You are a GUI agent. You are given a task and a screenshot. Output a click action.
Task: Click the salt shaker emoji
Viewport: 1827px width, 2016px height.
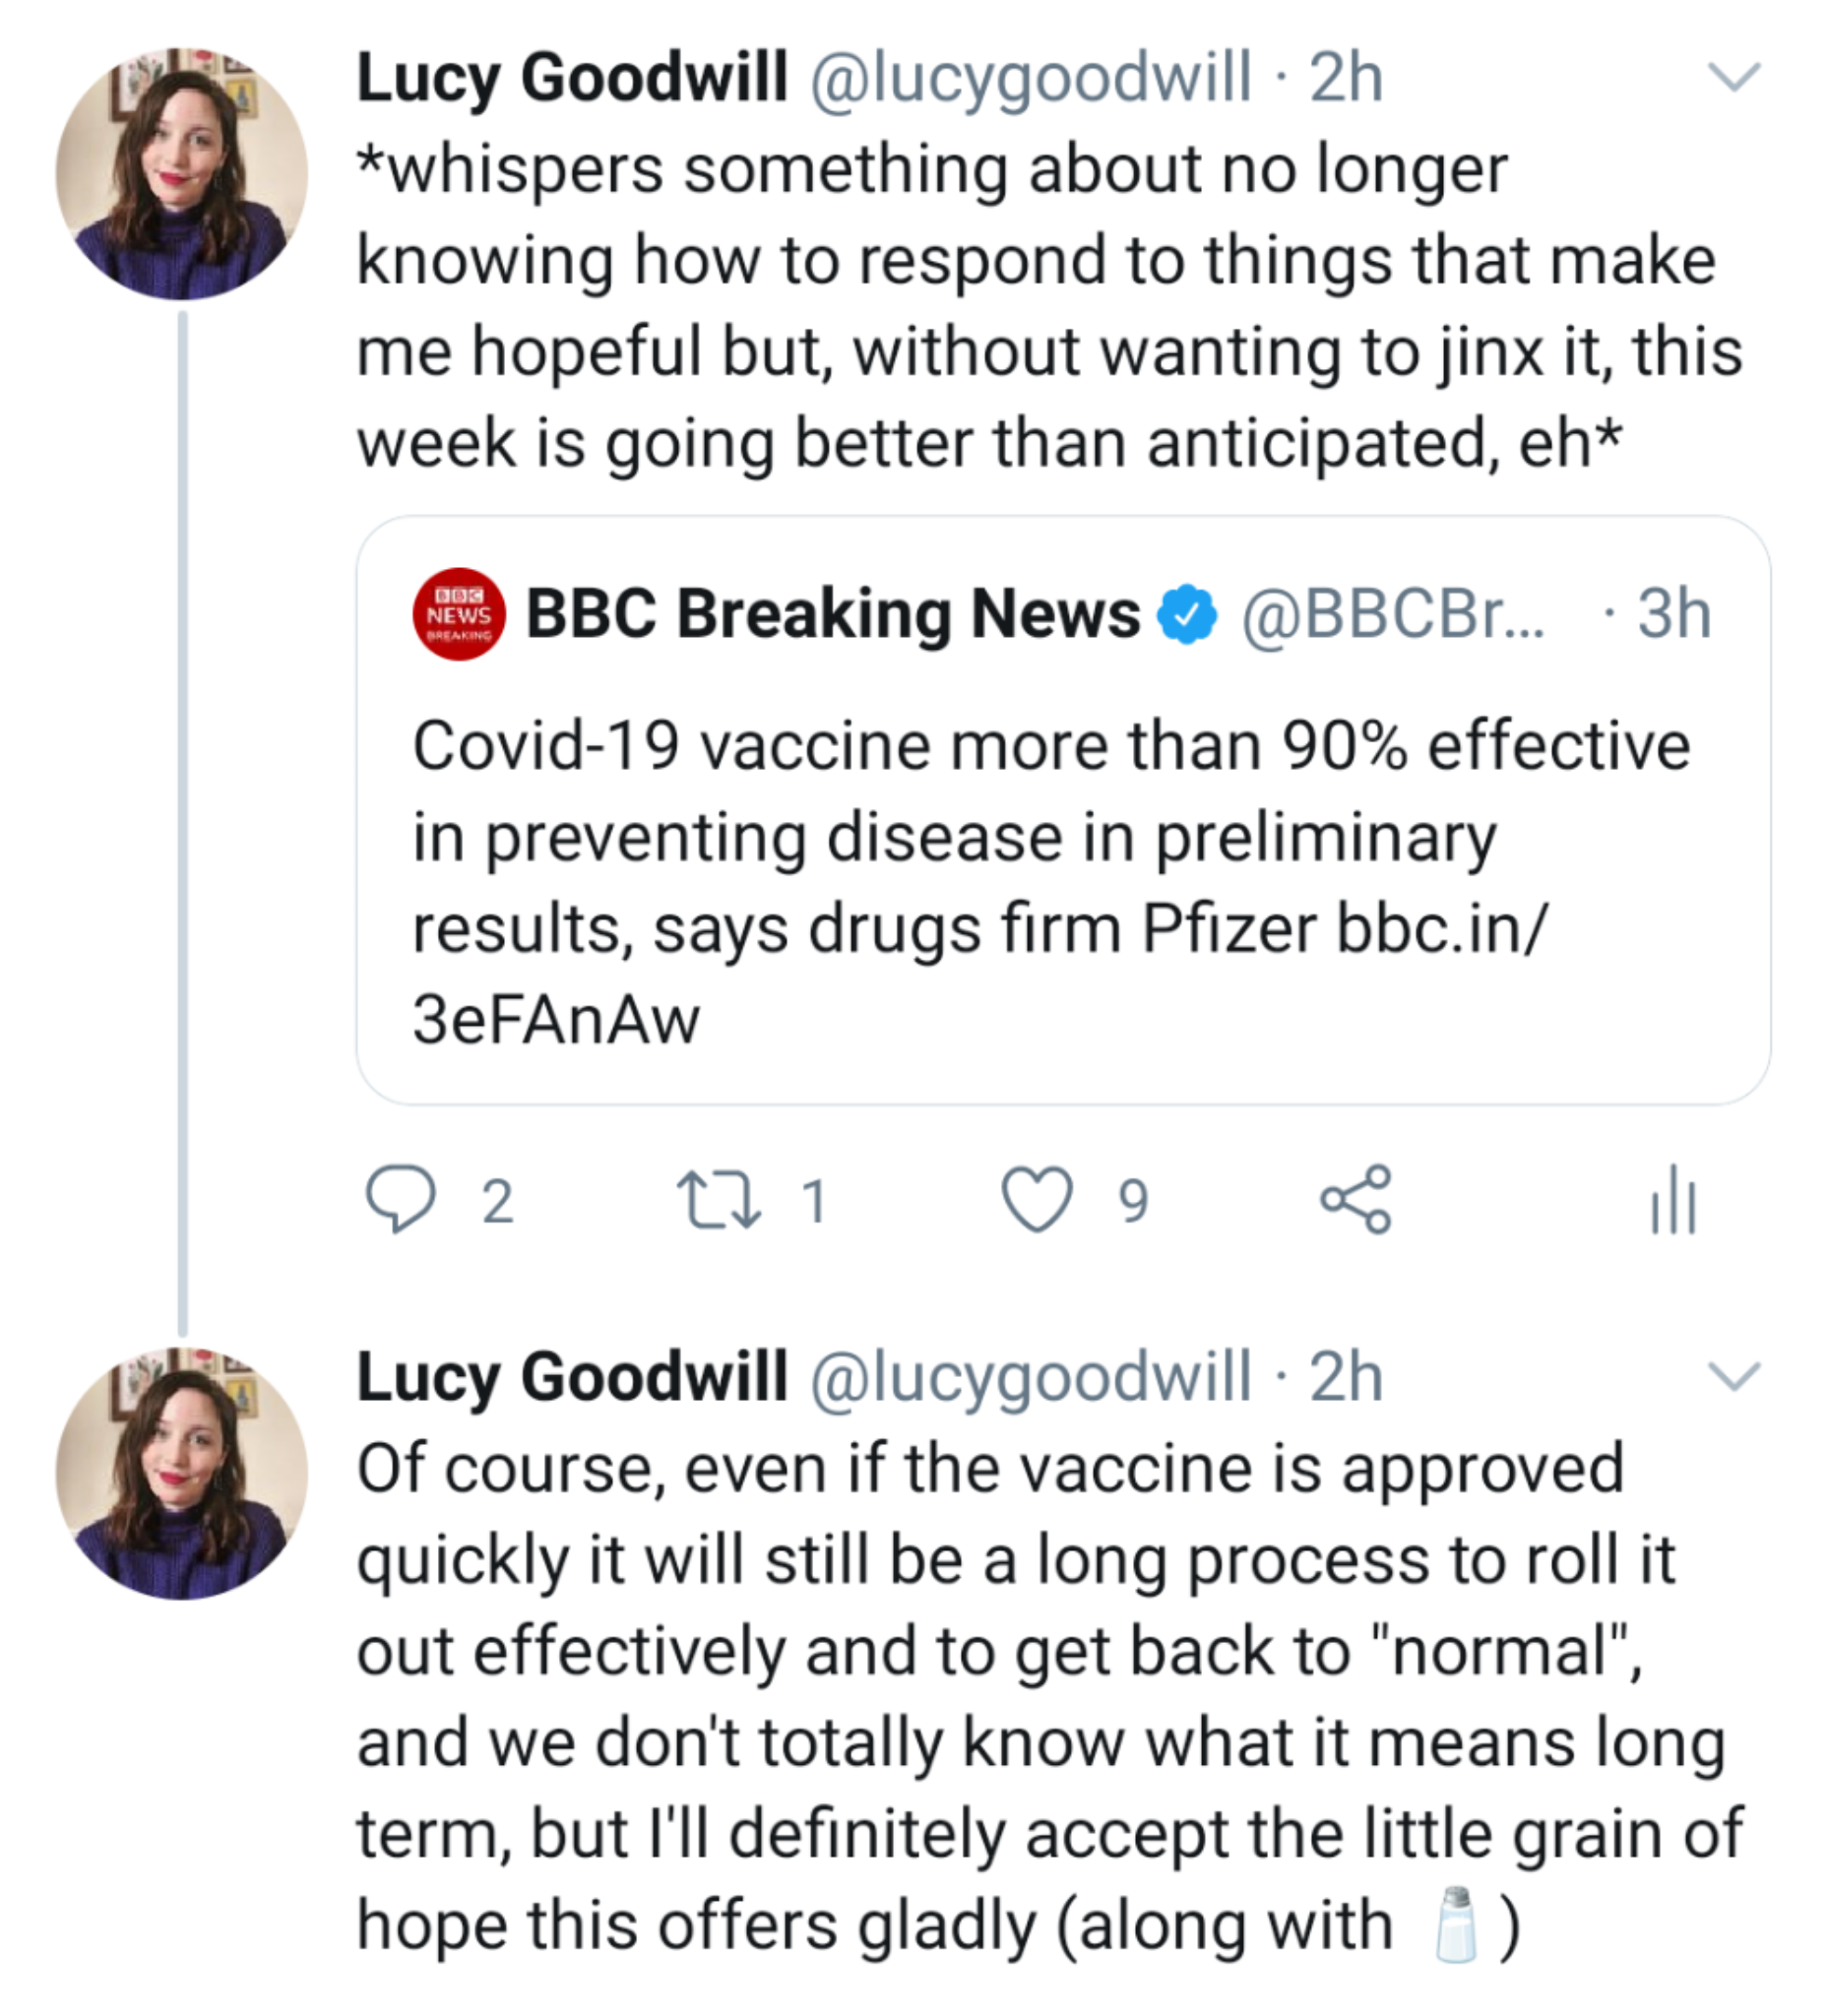(1455, 1925)
